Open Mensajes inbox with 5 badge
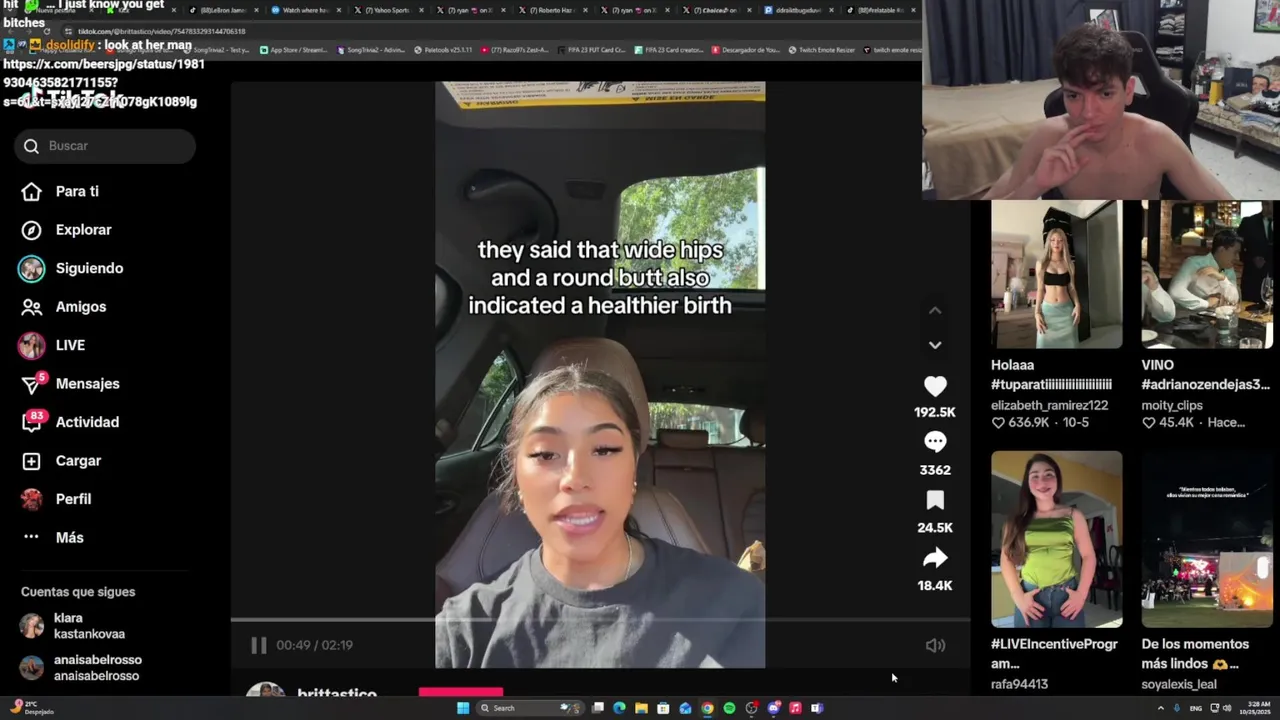 [x=70, y=384]
